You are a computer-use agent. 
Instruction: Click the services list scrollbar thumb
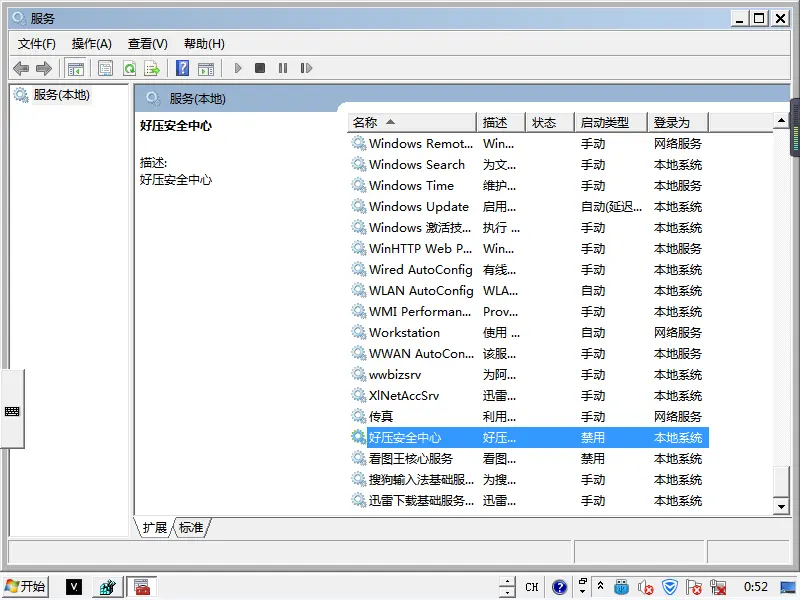(781, 481)
